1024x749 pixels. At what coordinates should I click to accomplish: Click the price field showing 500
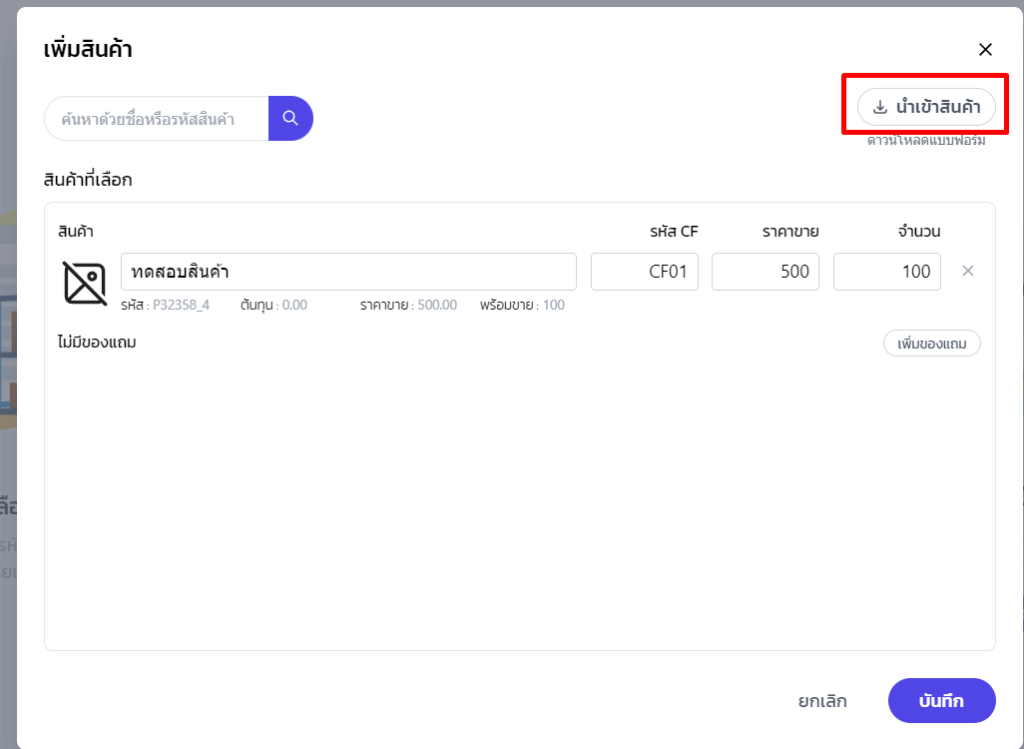coord(765,272)
